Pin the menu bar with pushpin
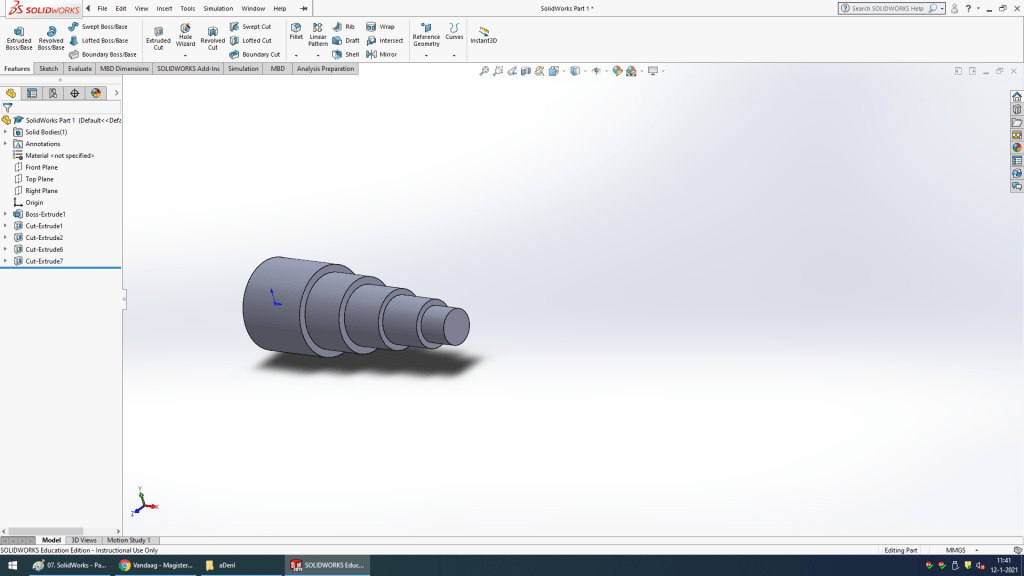Image resolution: width=1024 pixels, height=576 pixels. (x=303, y=8)
